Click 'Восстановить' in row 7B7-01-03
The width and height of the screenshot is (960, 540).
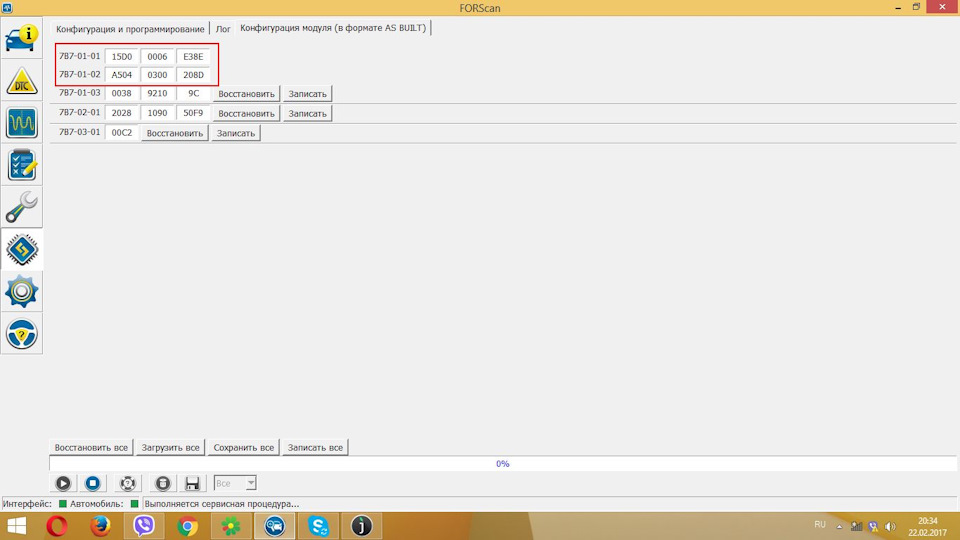pyautogui.click(x=246, y=94)
